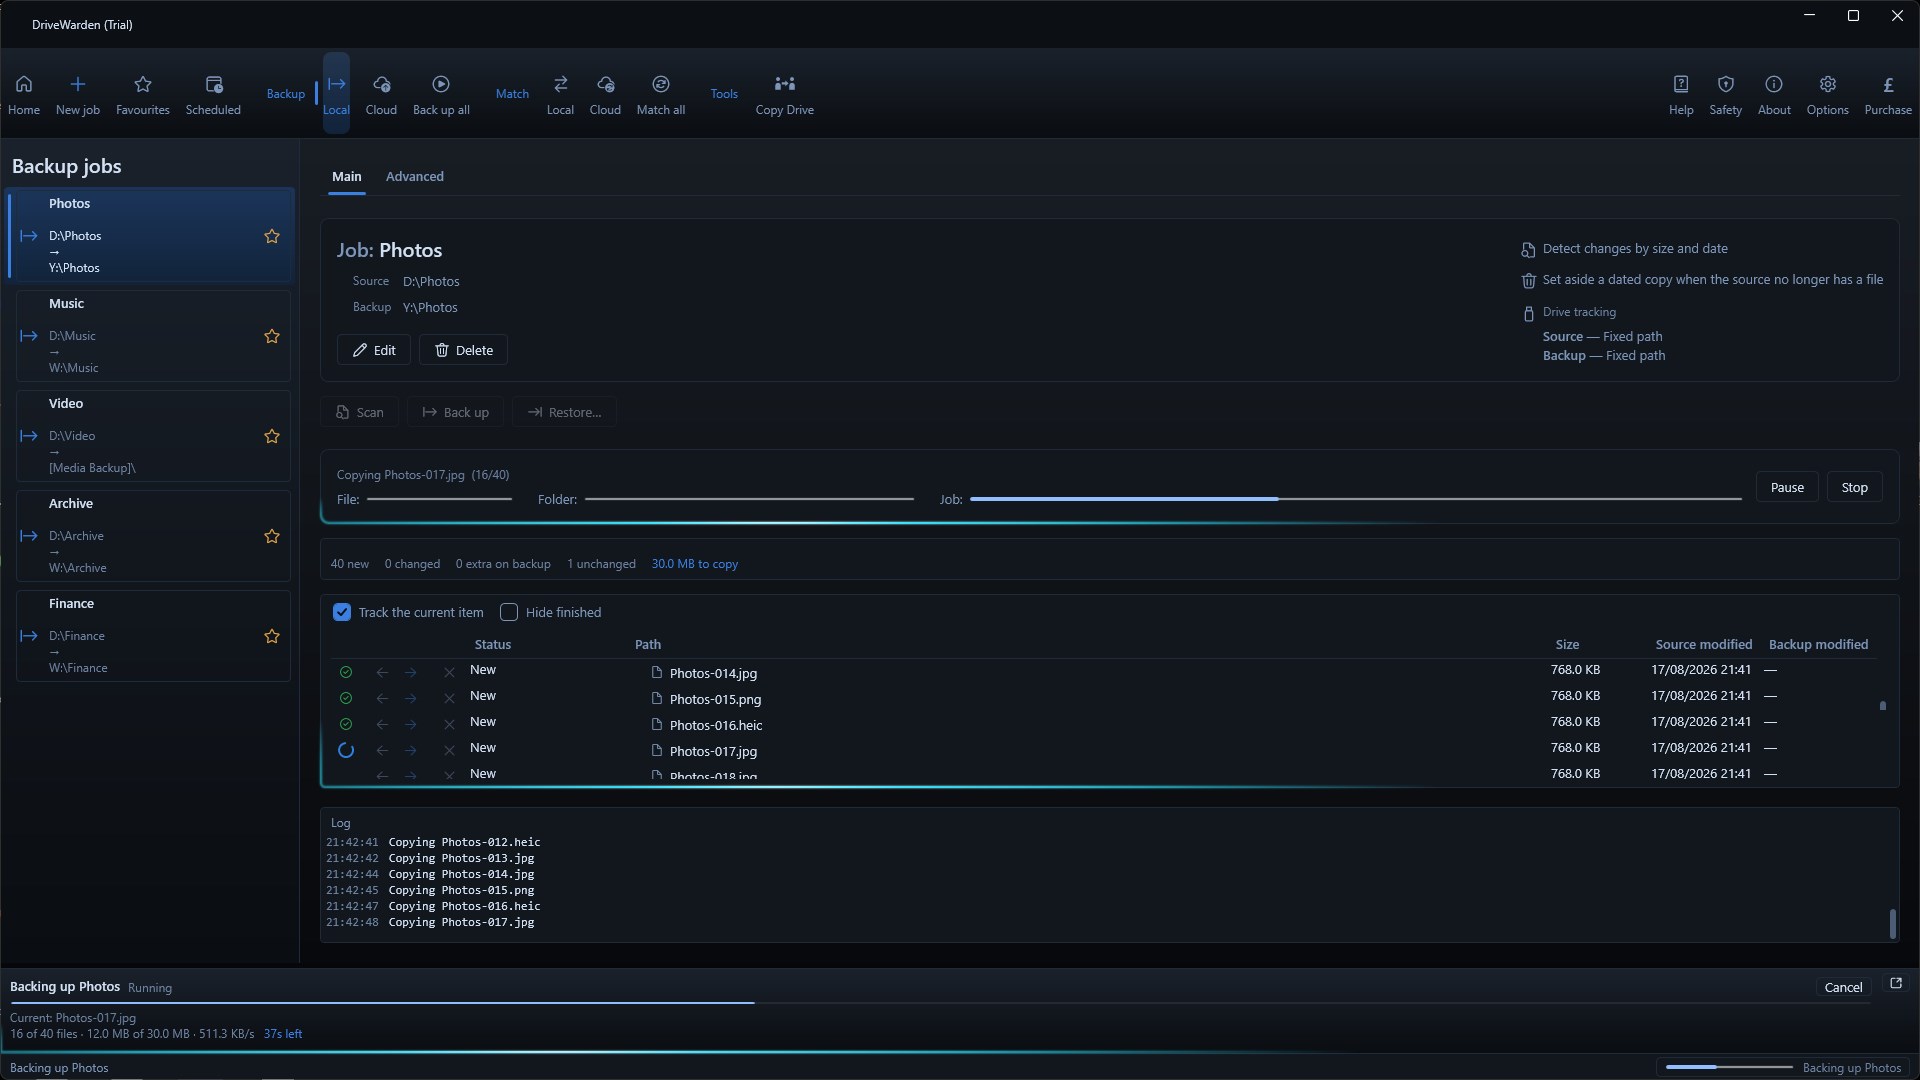Image resolution: width=1920 pixels, height=1080 pixels.
Task: Switch to the Advanced tab
Action: click(x=415, y=177)
